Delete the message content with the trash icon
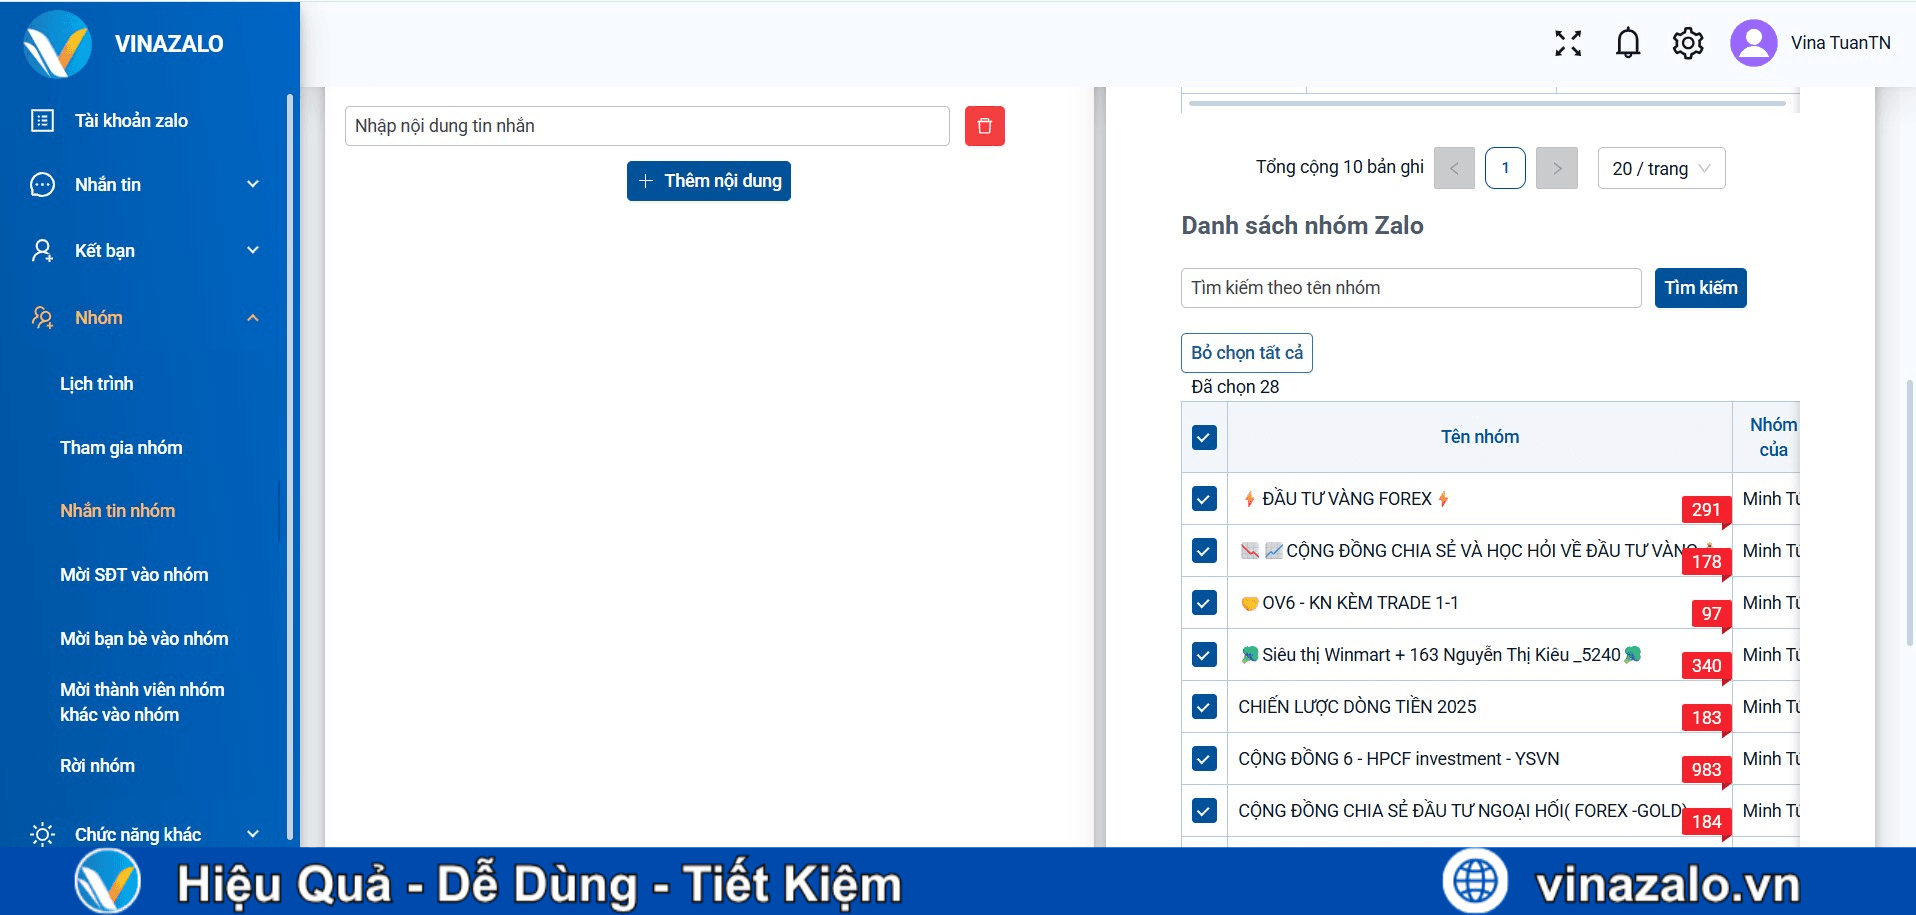The image size is (1916, 915). [984, 125]
